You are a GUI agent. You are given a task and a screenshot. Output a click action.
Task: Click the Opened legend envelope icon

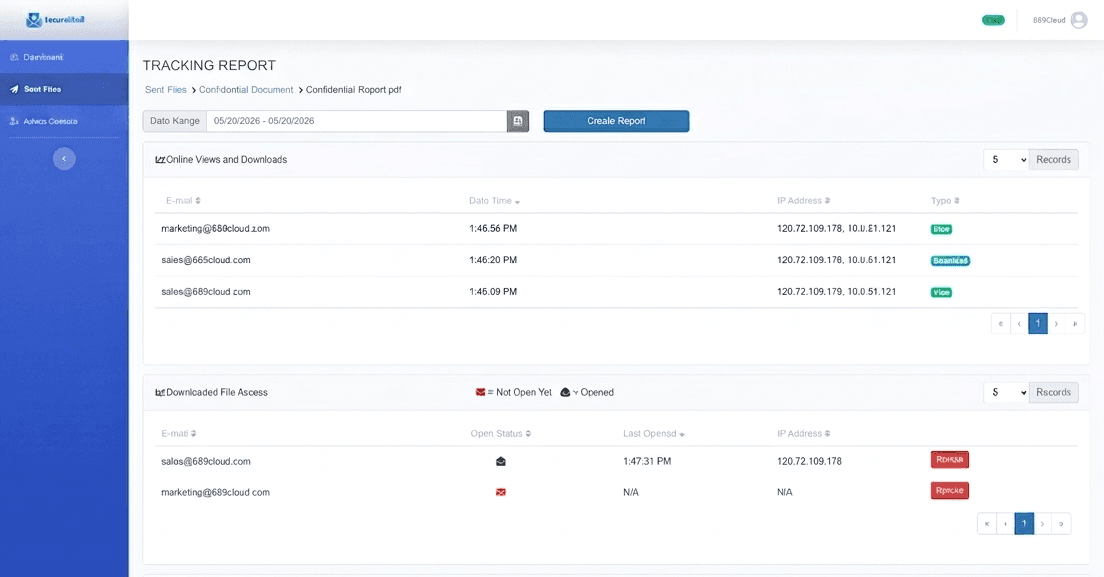click(565, 393)
